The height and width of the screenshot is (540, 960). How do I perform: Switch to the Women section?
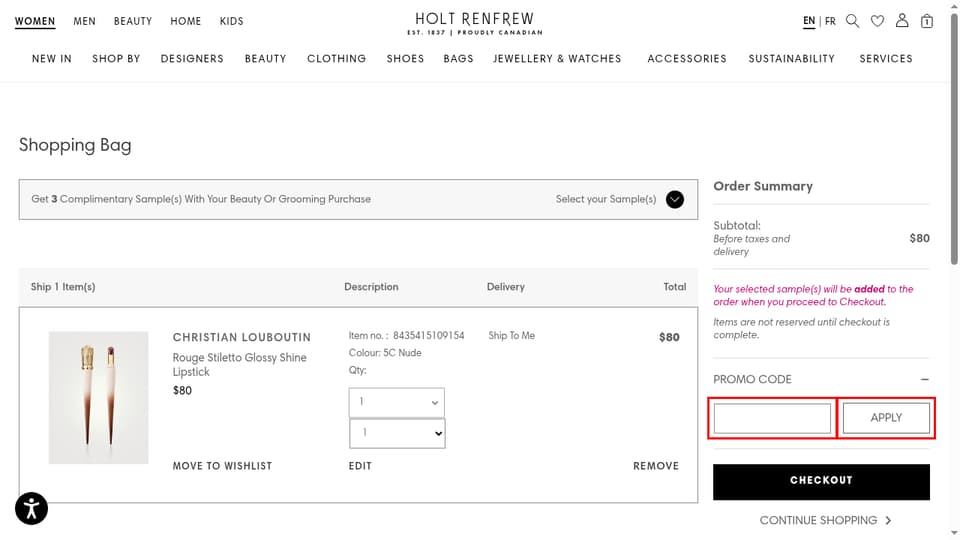coord(35,21)
